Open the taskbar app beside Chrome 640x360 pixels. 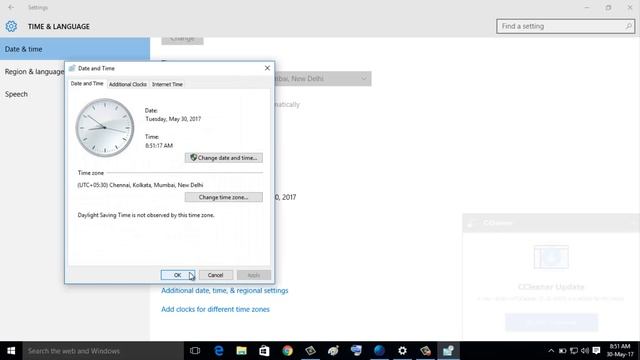point(310,351)
